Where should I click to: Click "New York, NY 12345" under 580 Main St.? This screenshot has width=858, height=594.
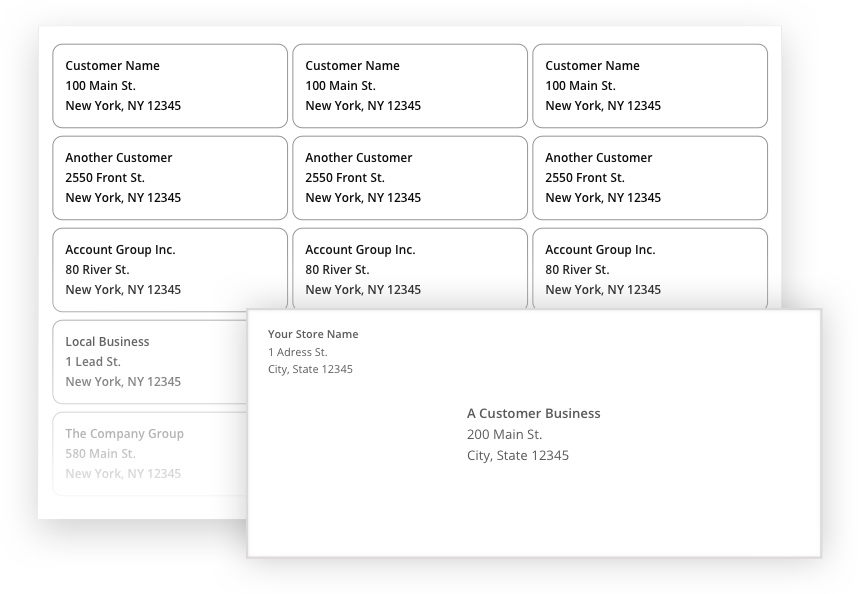click(x=123, y=474)
